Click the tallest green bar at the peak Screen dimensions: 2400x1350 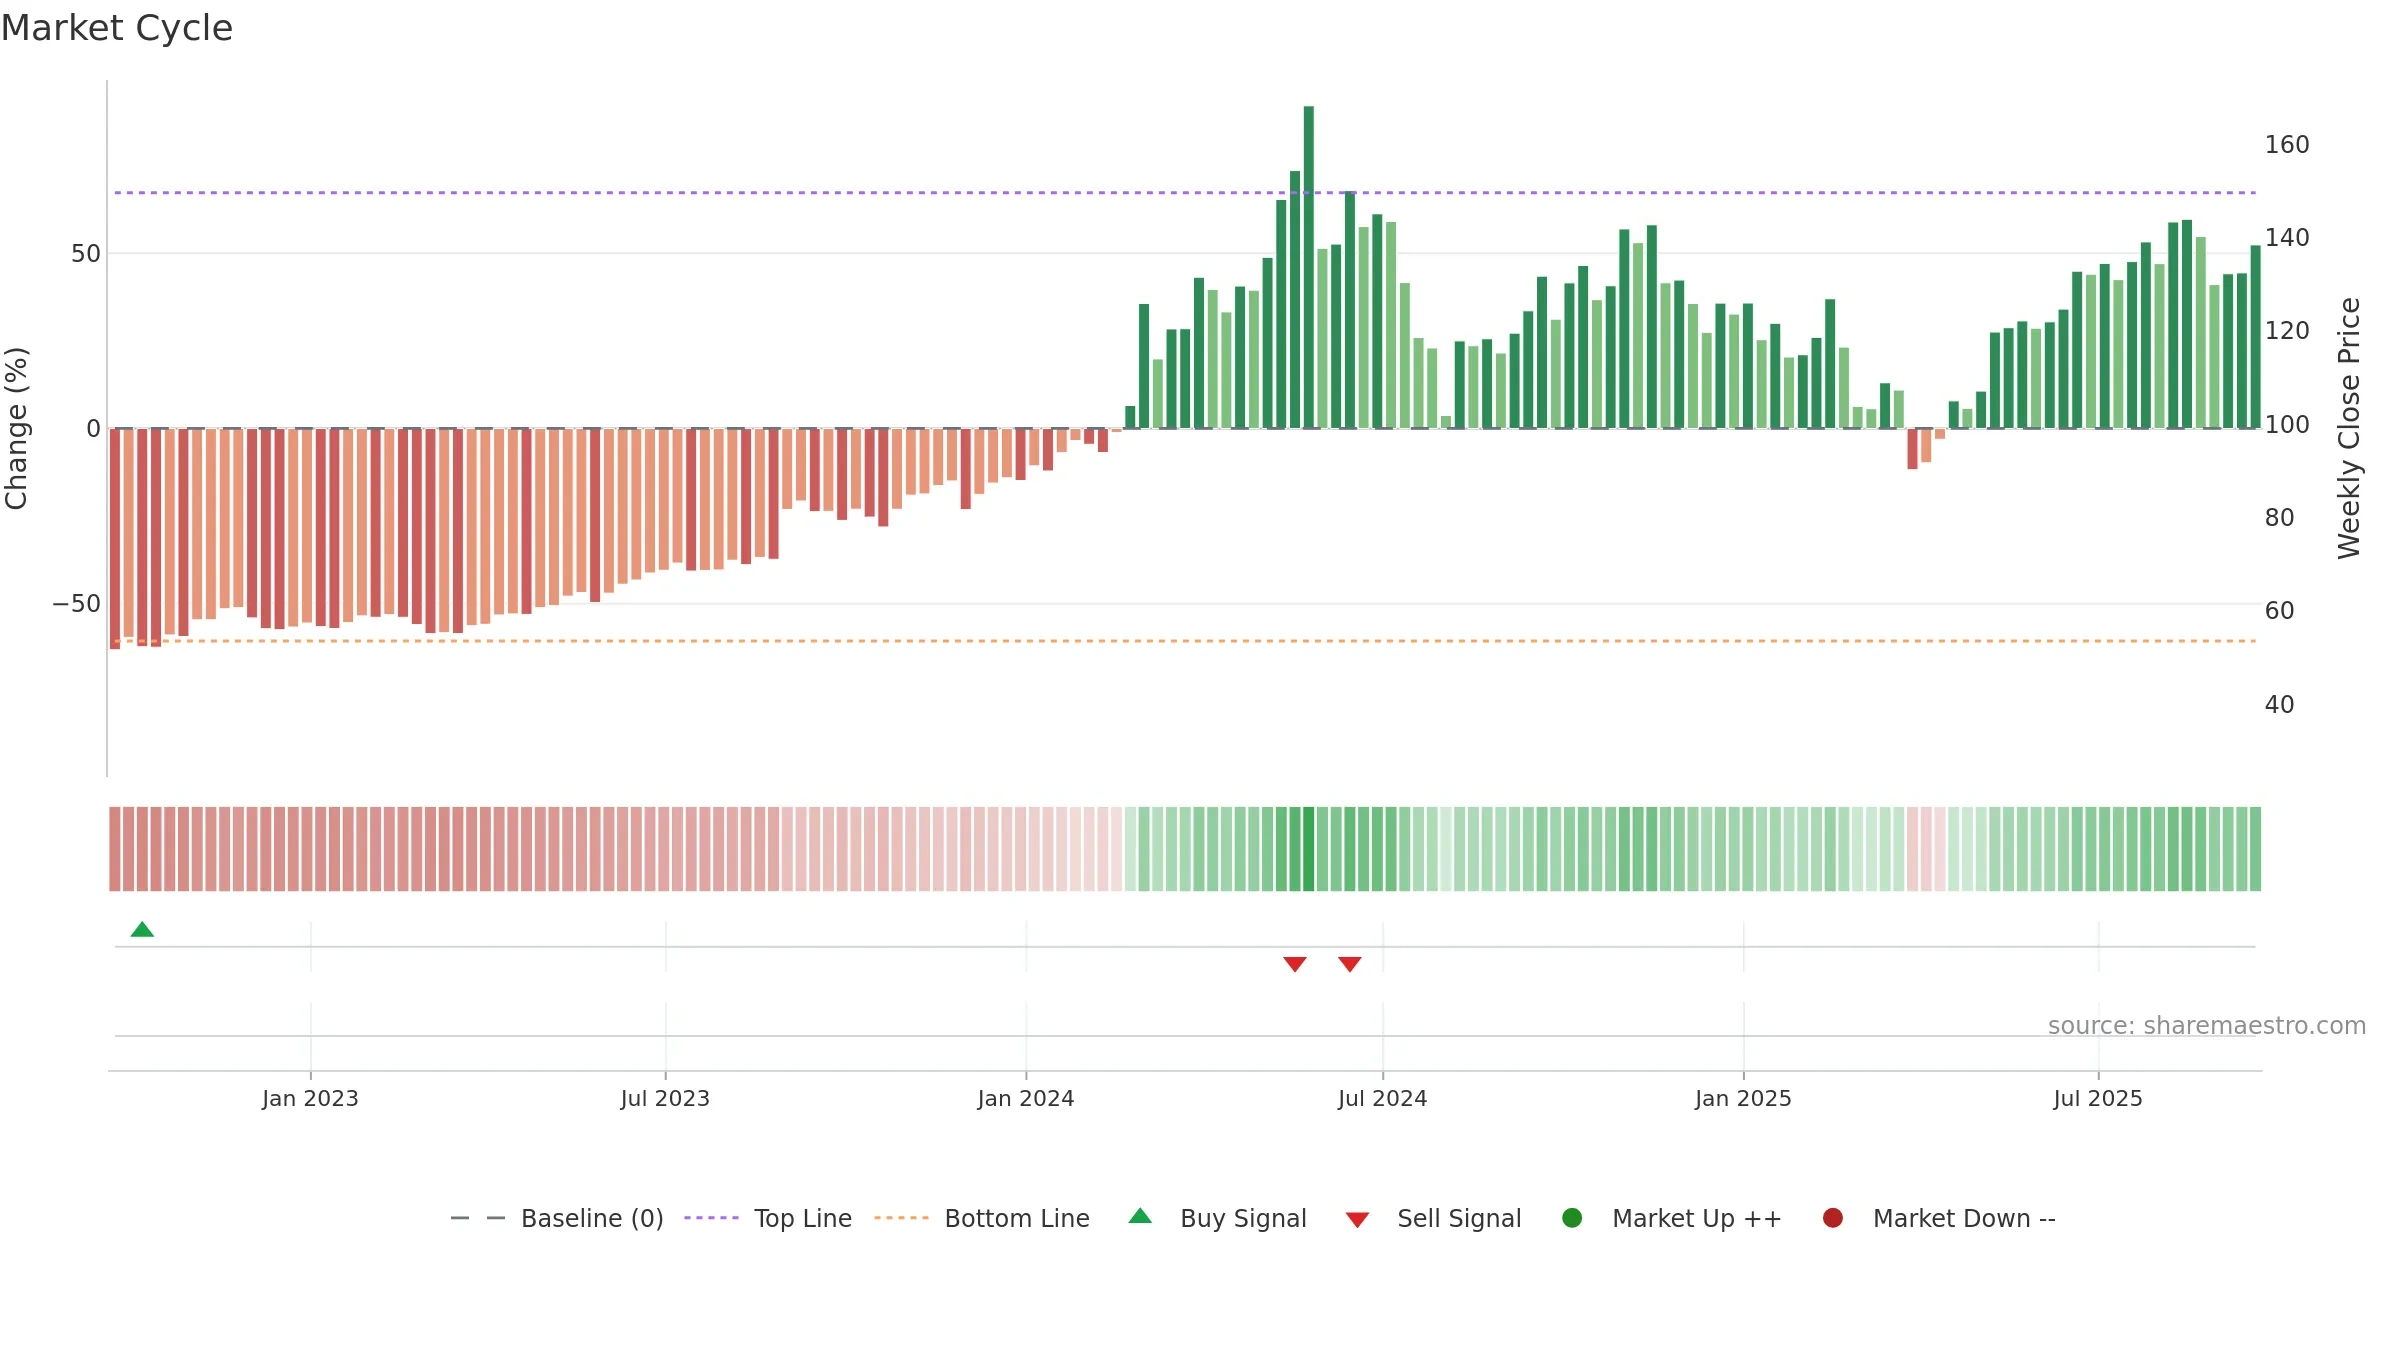click(1309, 267)
